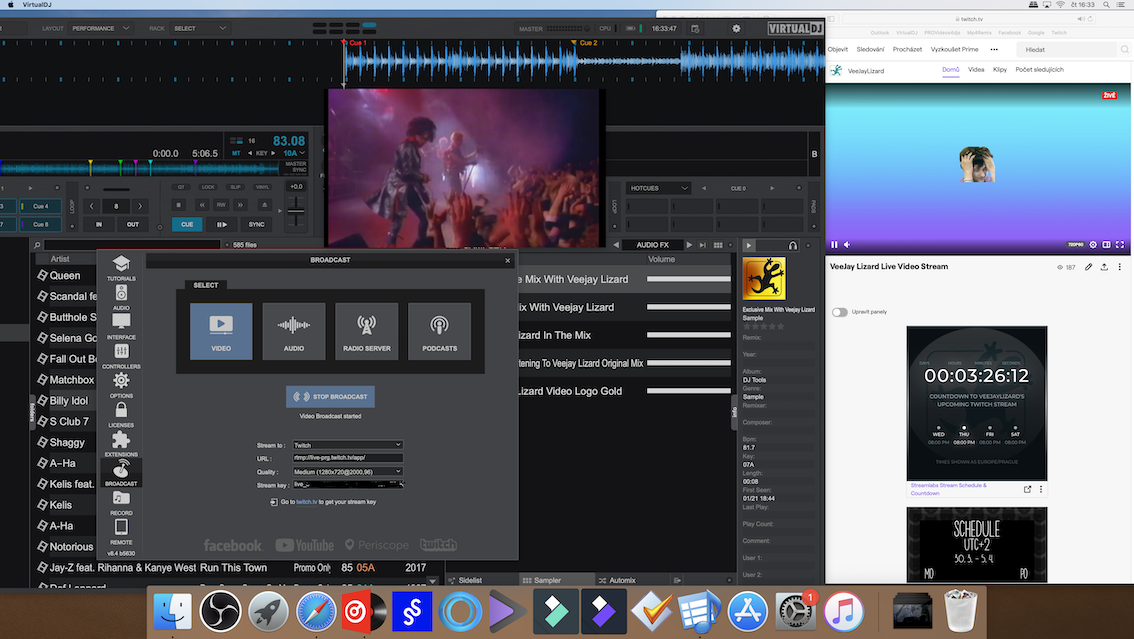Screen dimensions: 1134x639
Task: Share the Twitch stream
Action: [x=1104, y=267]
